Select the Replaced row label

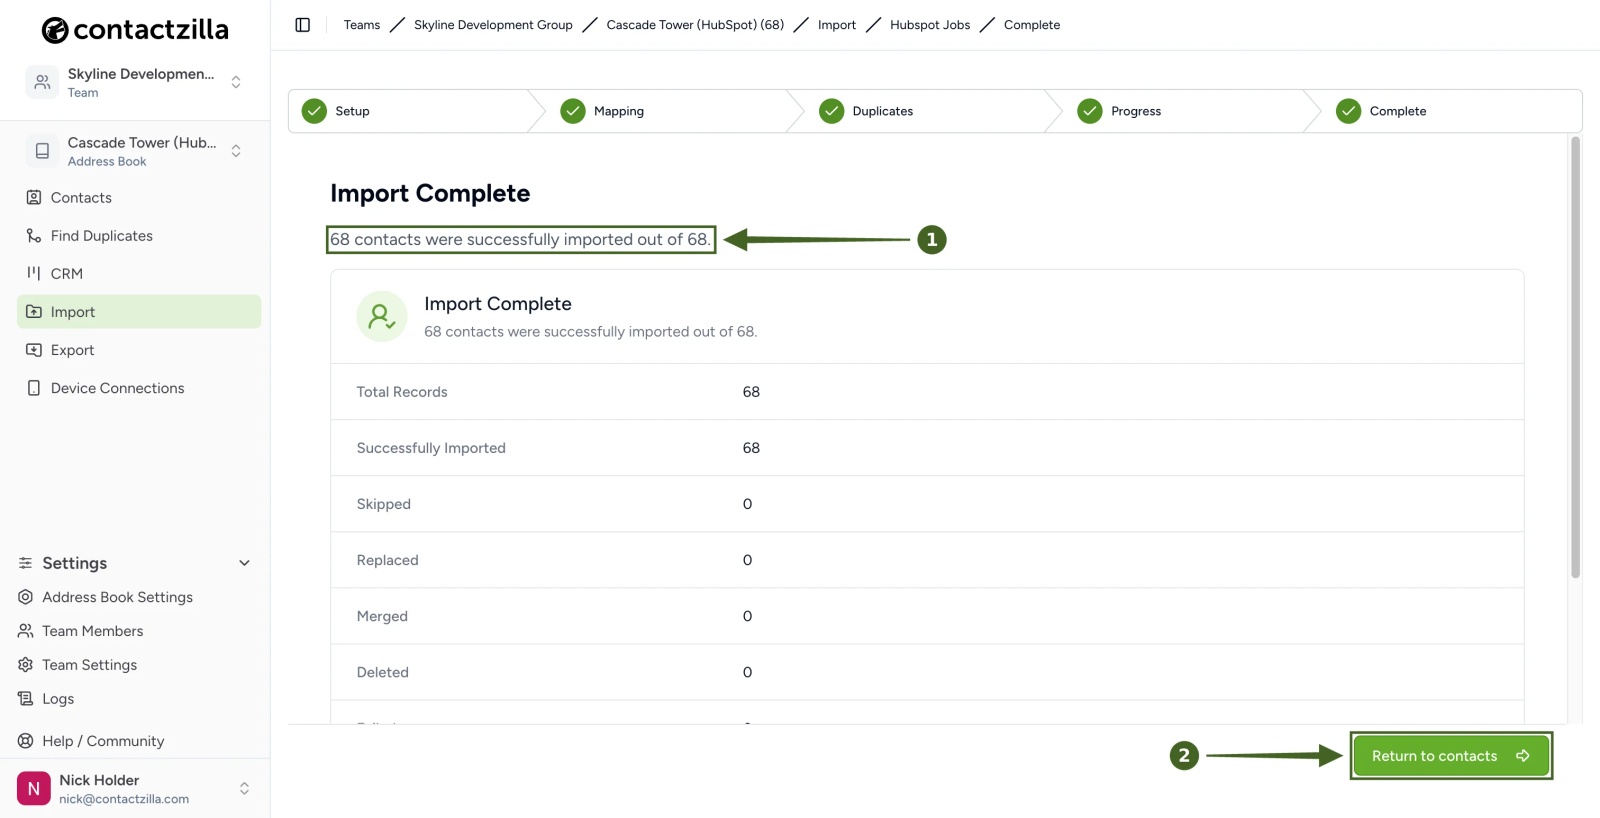388,560
